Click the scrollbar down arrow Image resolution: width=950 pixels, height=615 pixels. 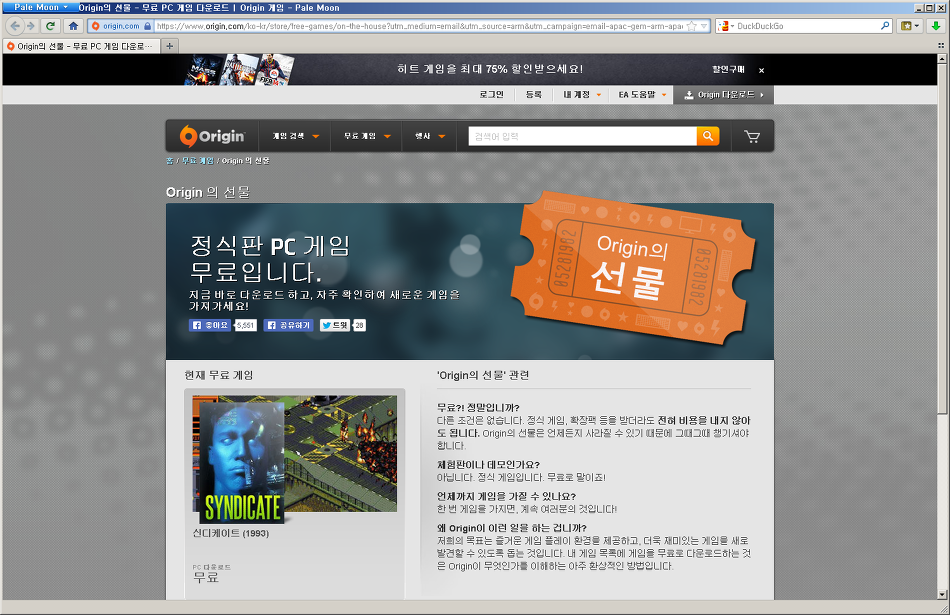[x=942, y=594]
